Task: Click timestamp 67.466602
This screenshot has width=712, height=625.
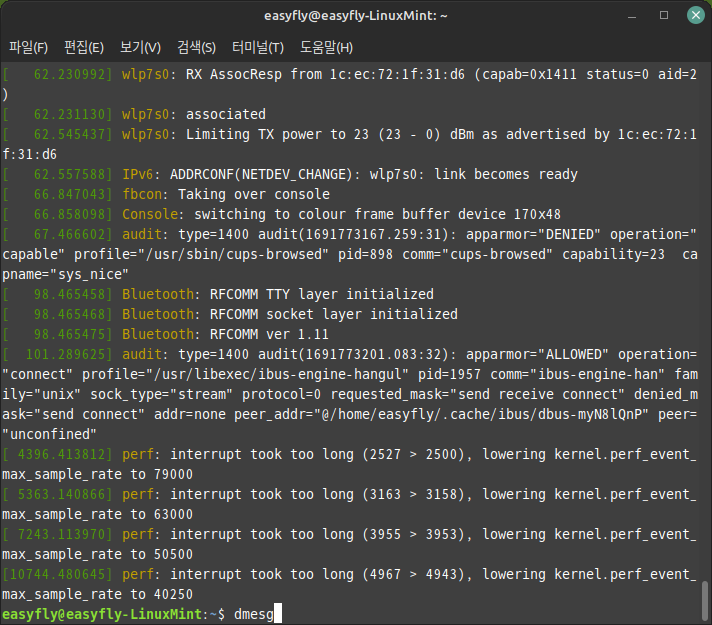Action: tap(69, 234)
